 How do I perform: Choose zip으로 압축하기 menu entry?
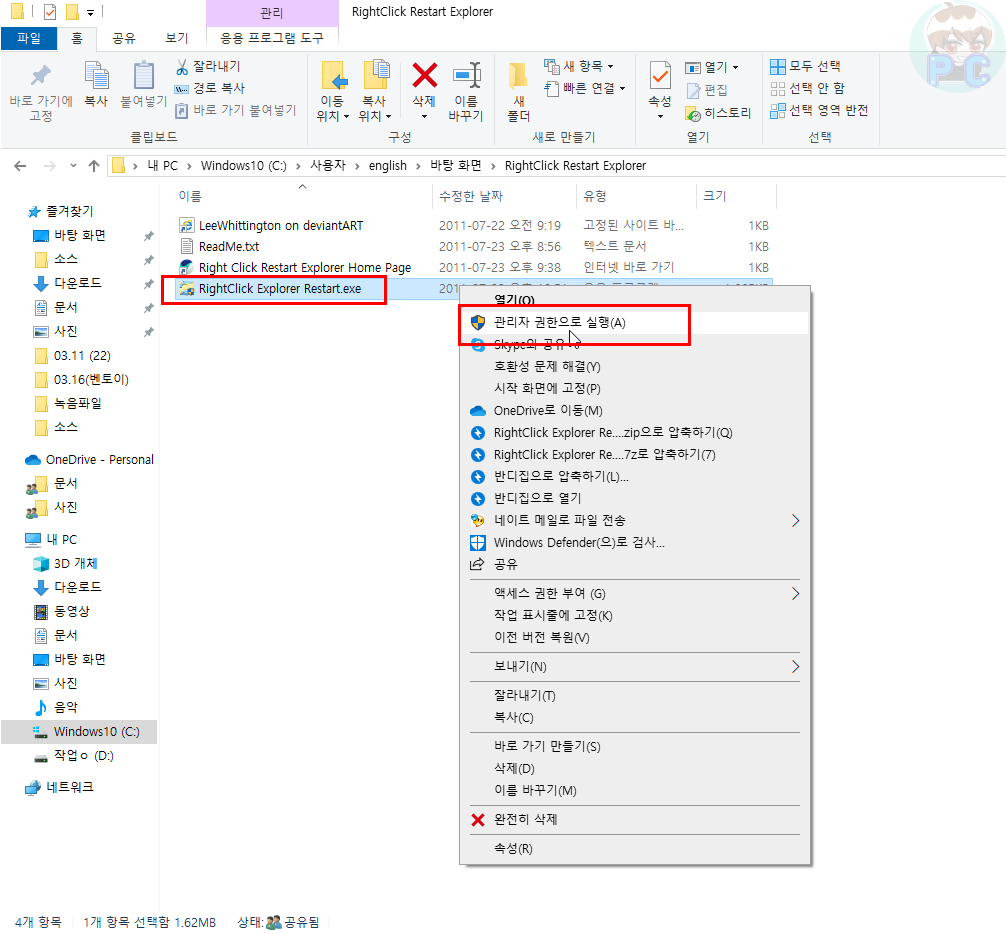click(635, 433)
